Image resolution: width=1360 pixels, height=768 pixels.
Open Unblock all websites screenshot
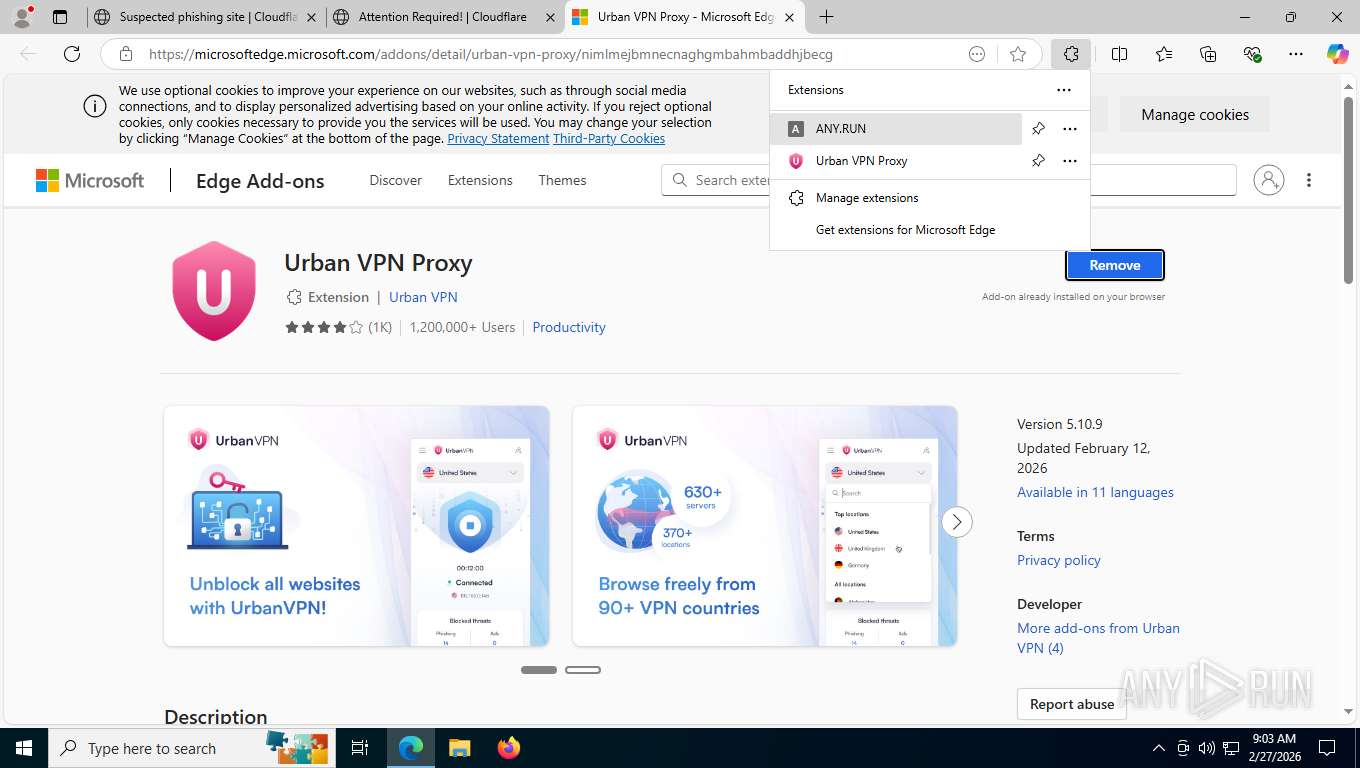357,526
